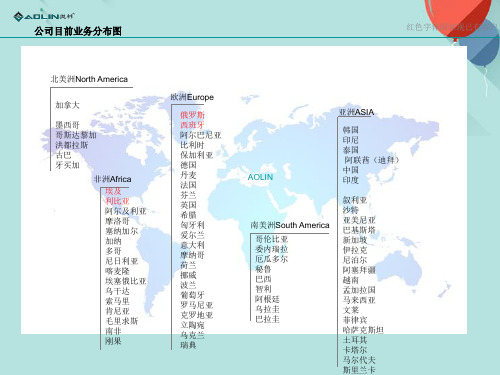
Task: Select 丹麦 in the Europe list
Action: [x=188, y=175]
